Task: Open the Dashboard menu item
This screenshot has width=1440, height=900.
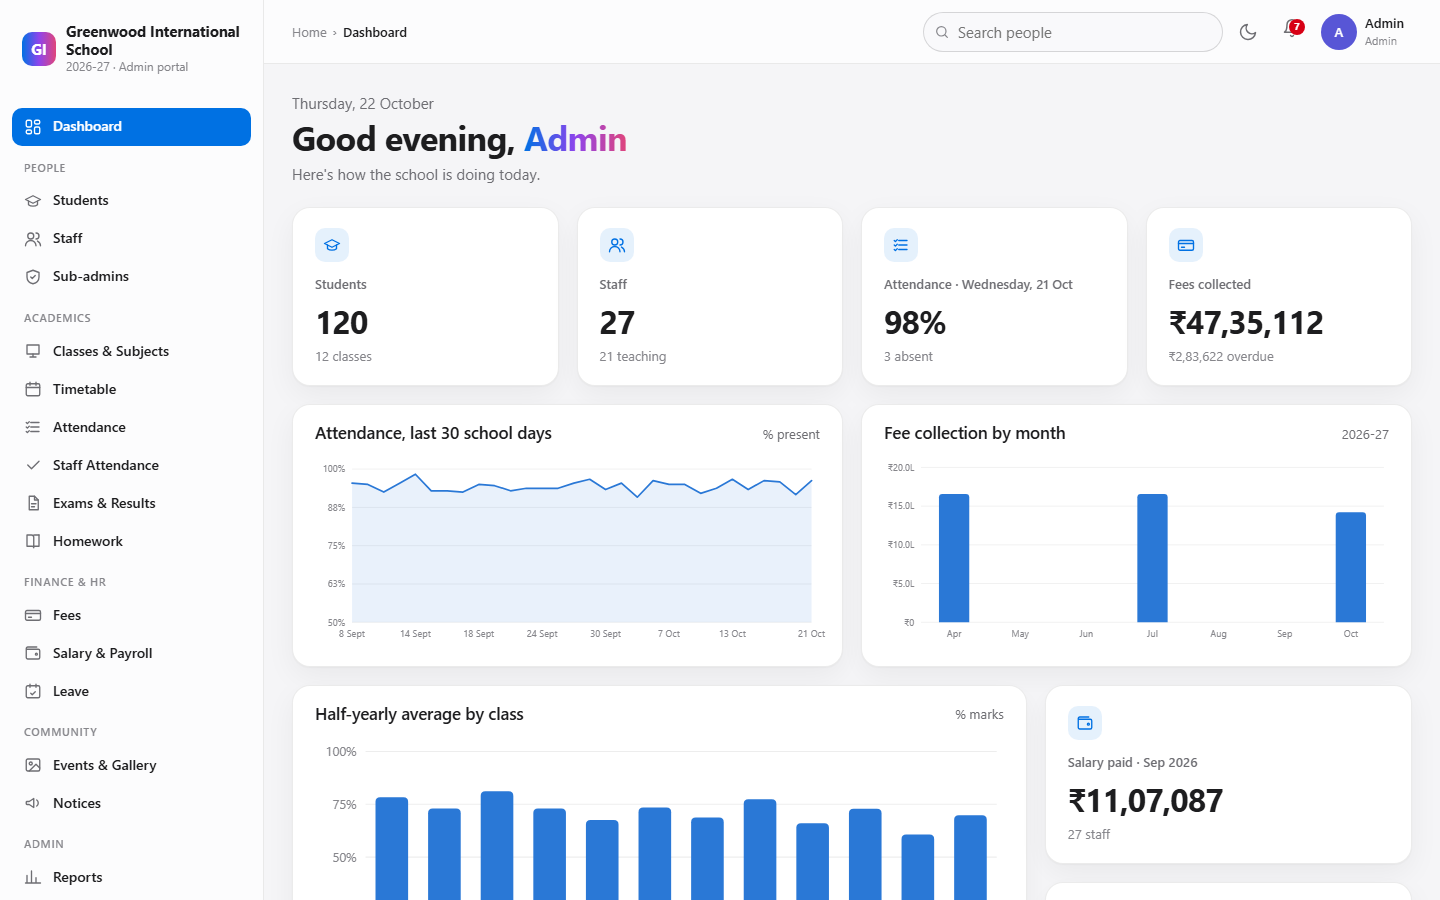Action: point(131,127)
